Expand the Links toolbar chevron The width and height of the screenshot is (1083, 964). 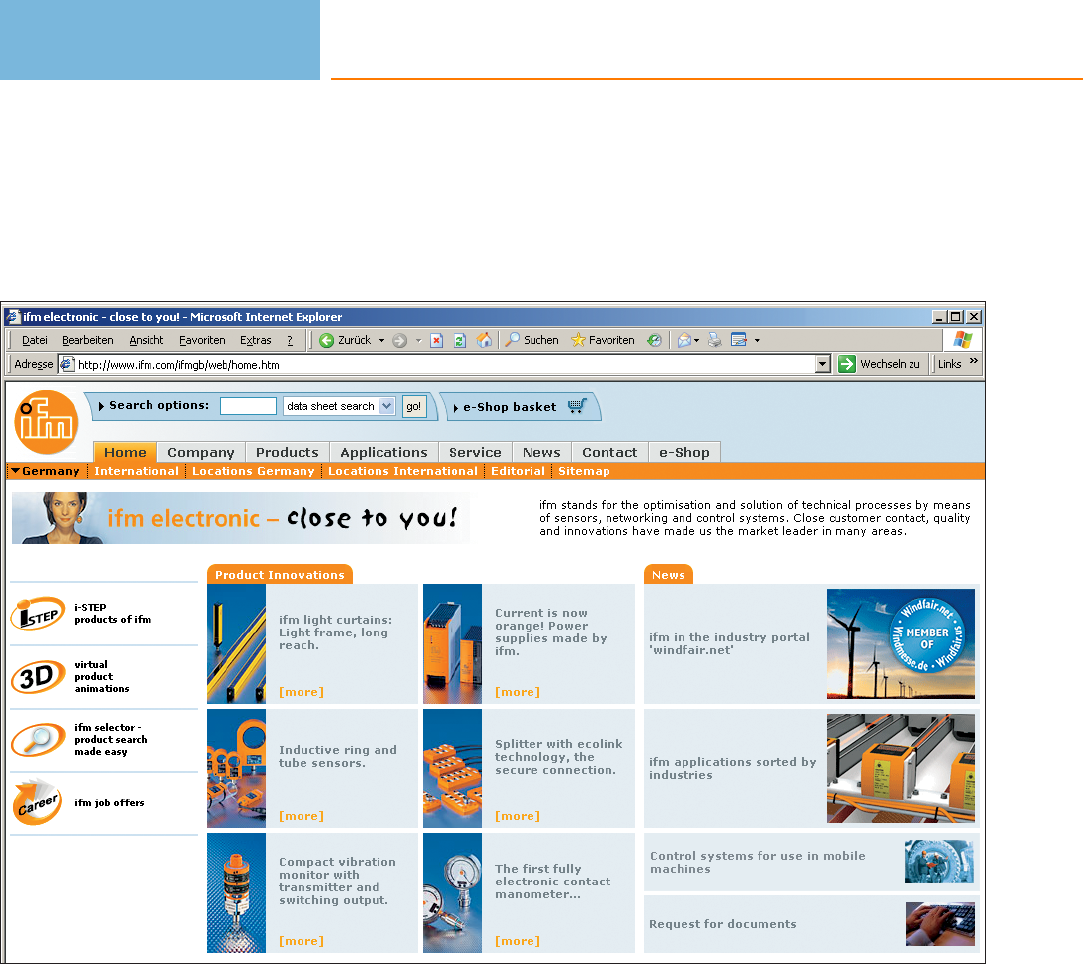pos(974,361)
